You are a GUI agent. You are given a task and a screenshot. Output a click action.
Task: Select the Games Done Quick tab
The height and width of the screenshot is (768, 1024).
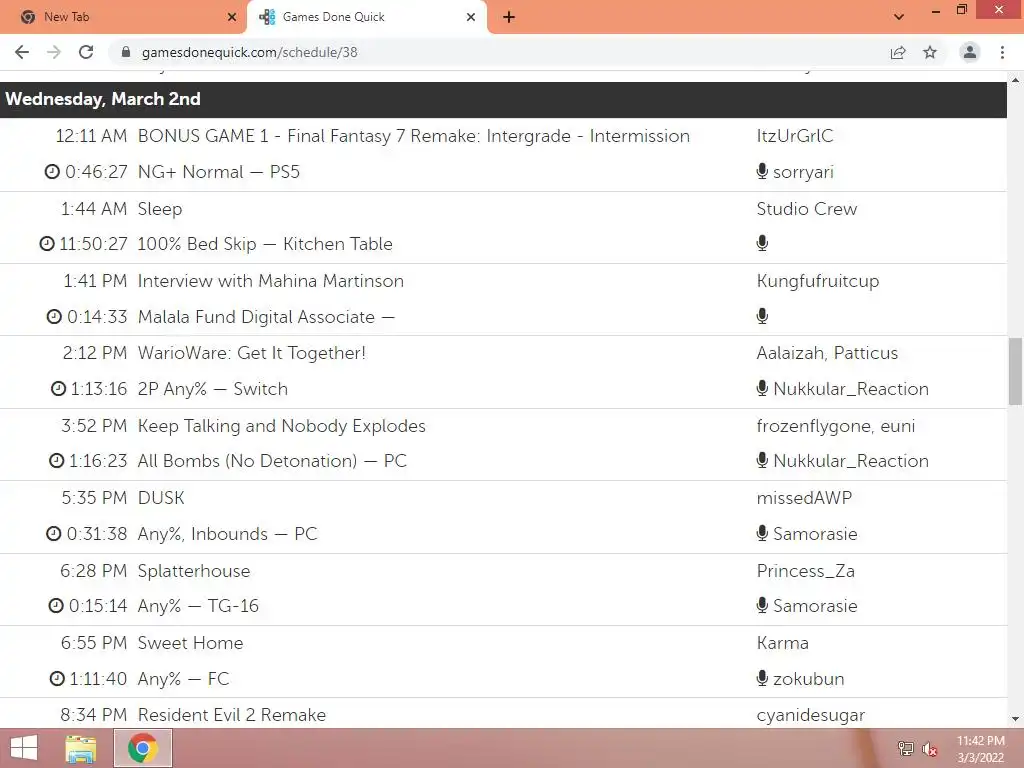pos(366,17)
